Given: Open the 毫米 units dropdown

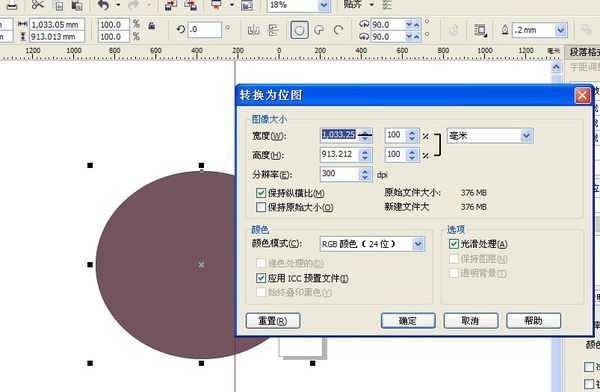Looking at the screenshot, I should [x=527, y=136].
